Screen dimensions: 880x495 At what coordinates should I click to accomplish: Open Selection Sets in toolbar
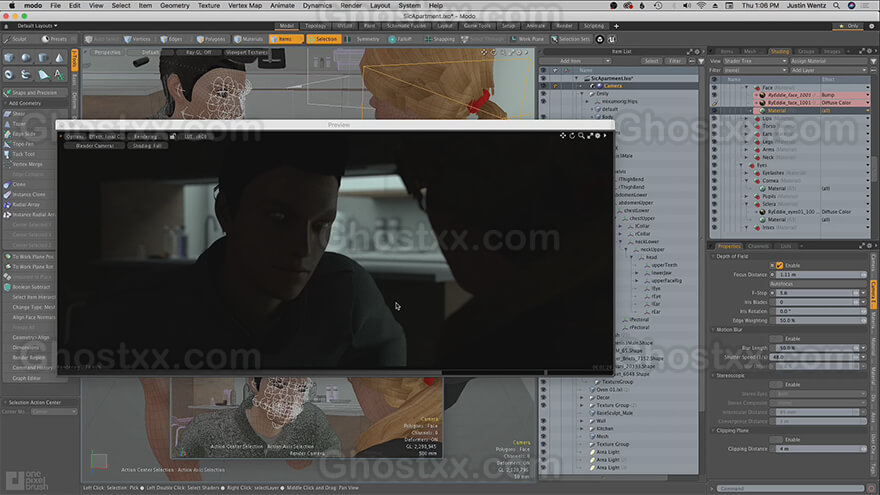pyautogui.click(x=571, y=39)
